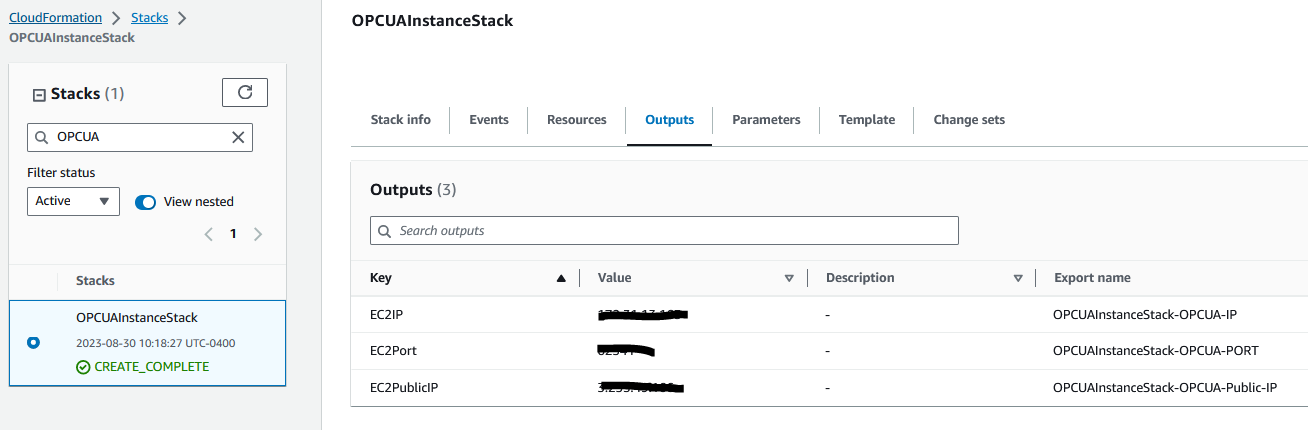The image size is (1308, 430).
Task: Collapse the Stacks panel header icon
Action: [x=39, y=94]
